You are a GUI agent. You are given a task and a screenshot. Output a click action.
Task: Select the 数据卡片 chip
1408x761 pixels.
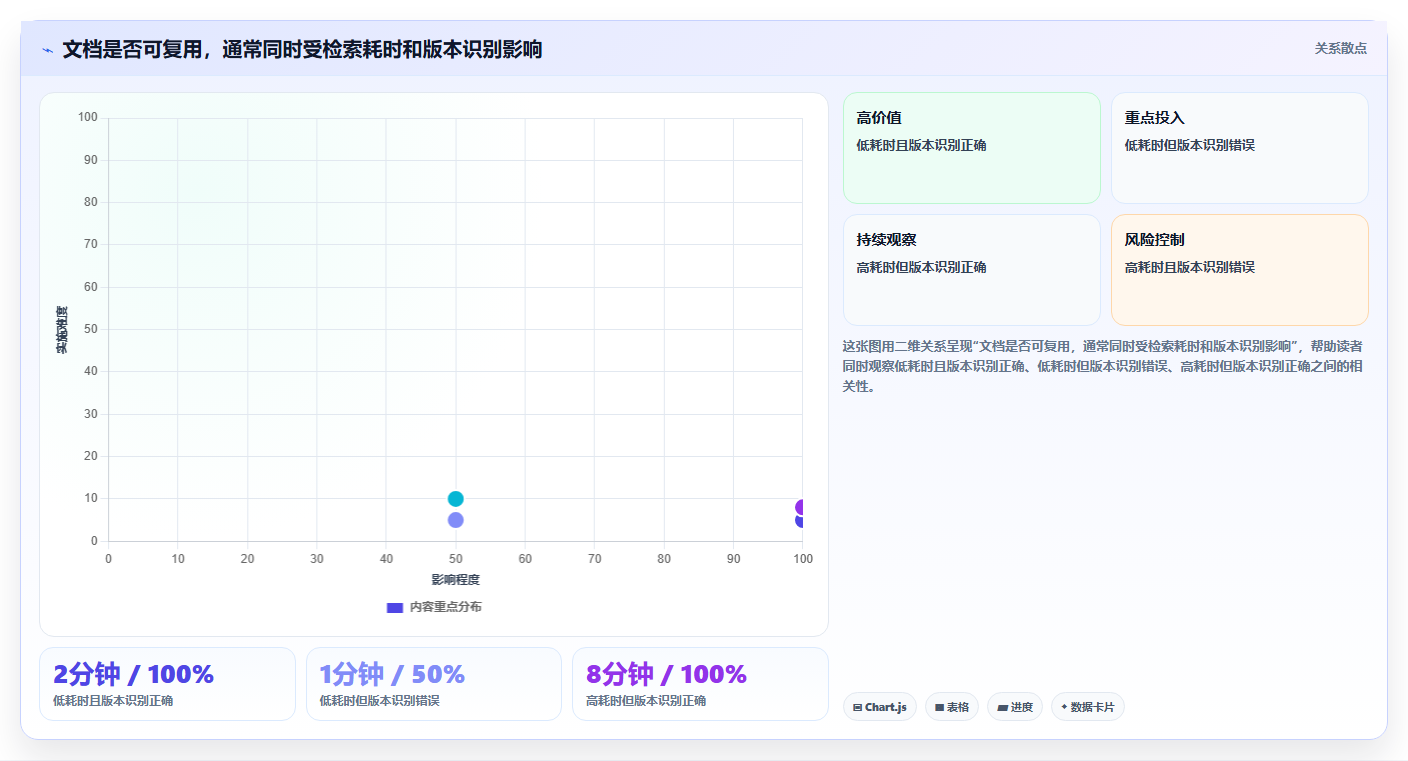tap(1088, 707)
